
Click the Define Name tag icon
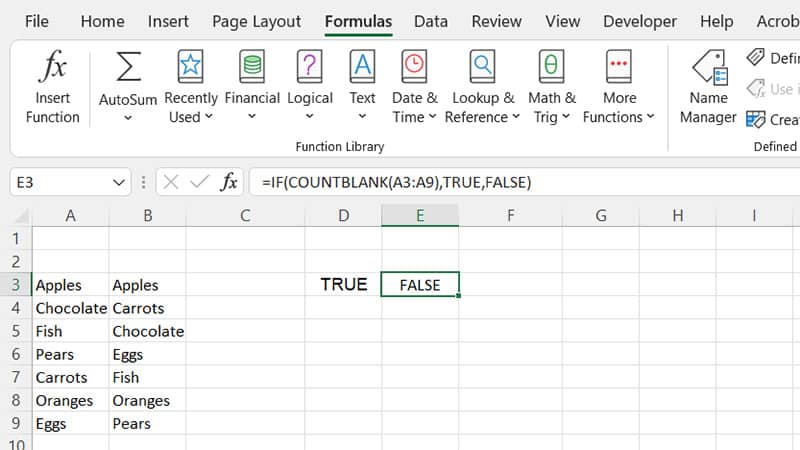pyautogui.click(x=756, y=57)
